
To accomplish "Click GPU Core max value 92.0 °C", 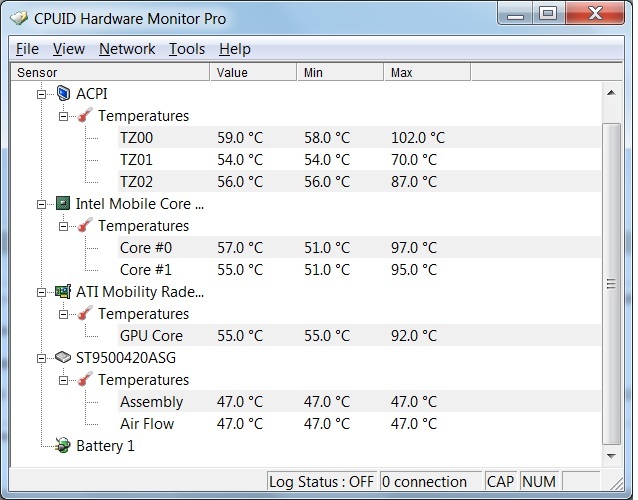I will (x=414, y=335).
